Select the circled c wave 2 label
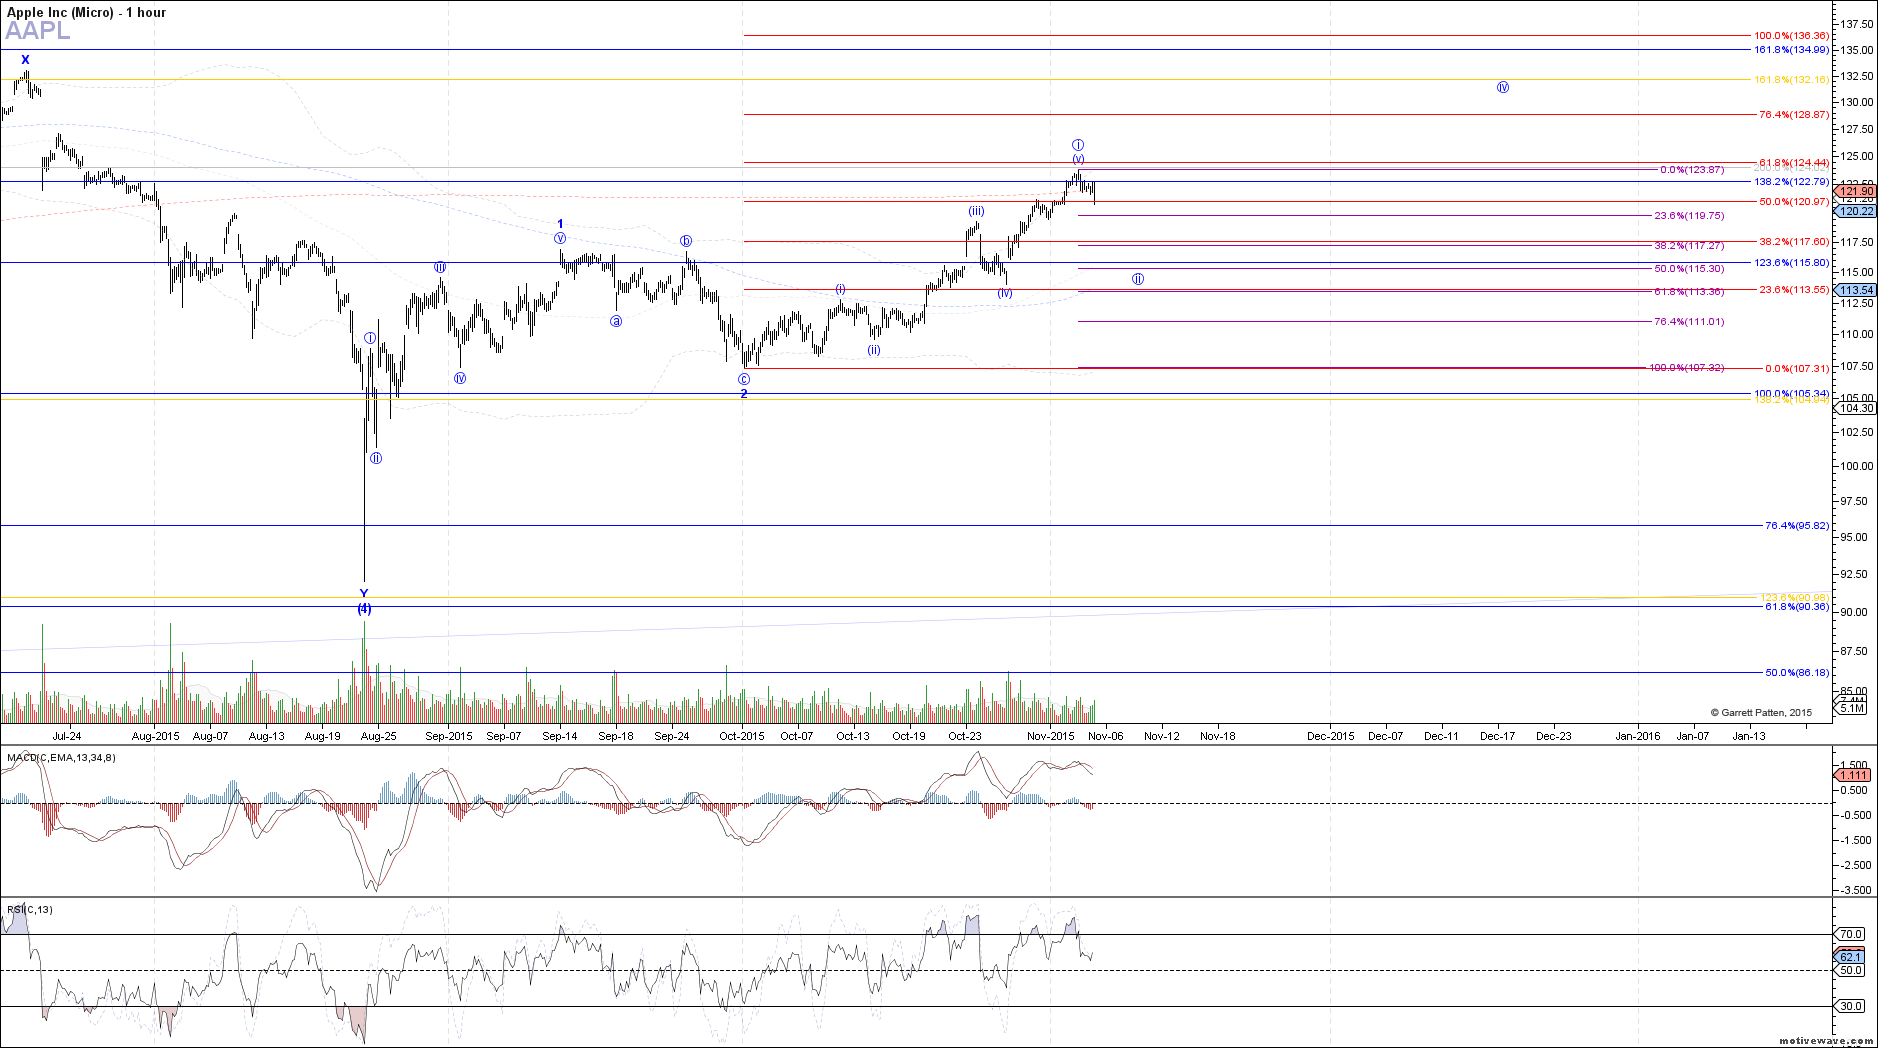 coord(744,386)
